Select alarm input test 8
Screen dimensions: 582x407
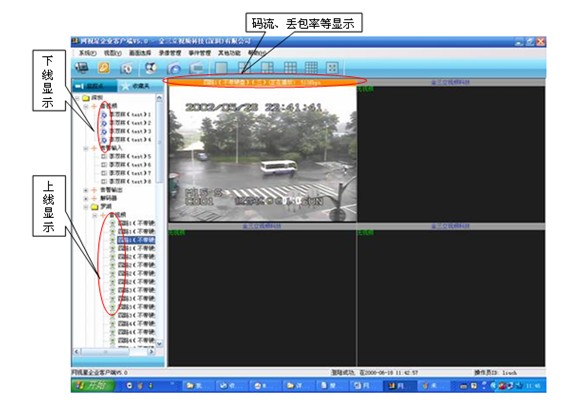(130, 181)
